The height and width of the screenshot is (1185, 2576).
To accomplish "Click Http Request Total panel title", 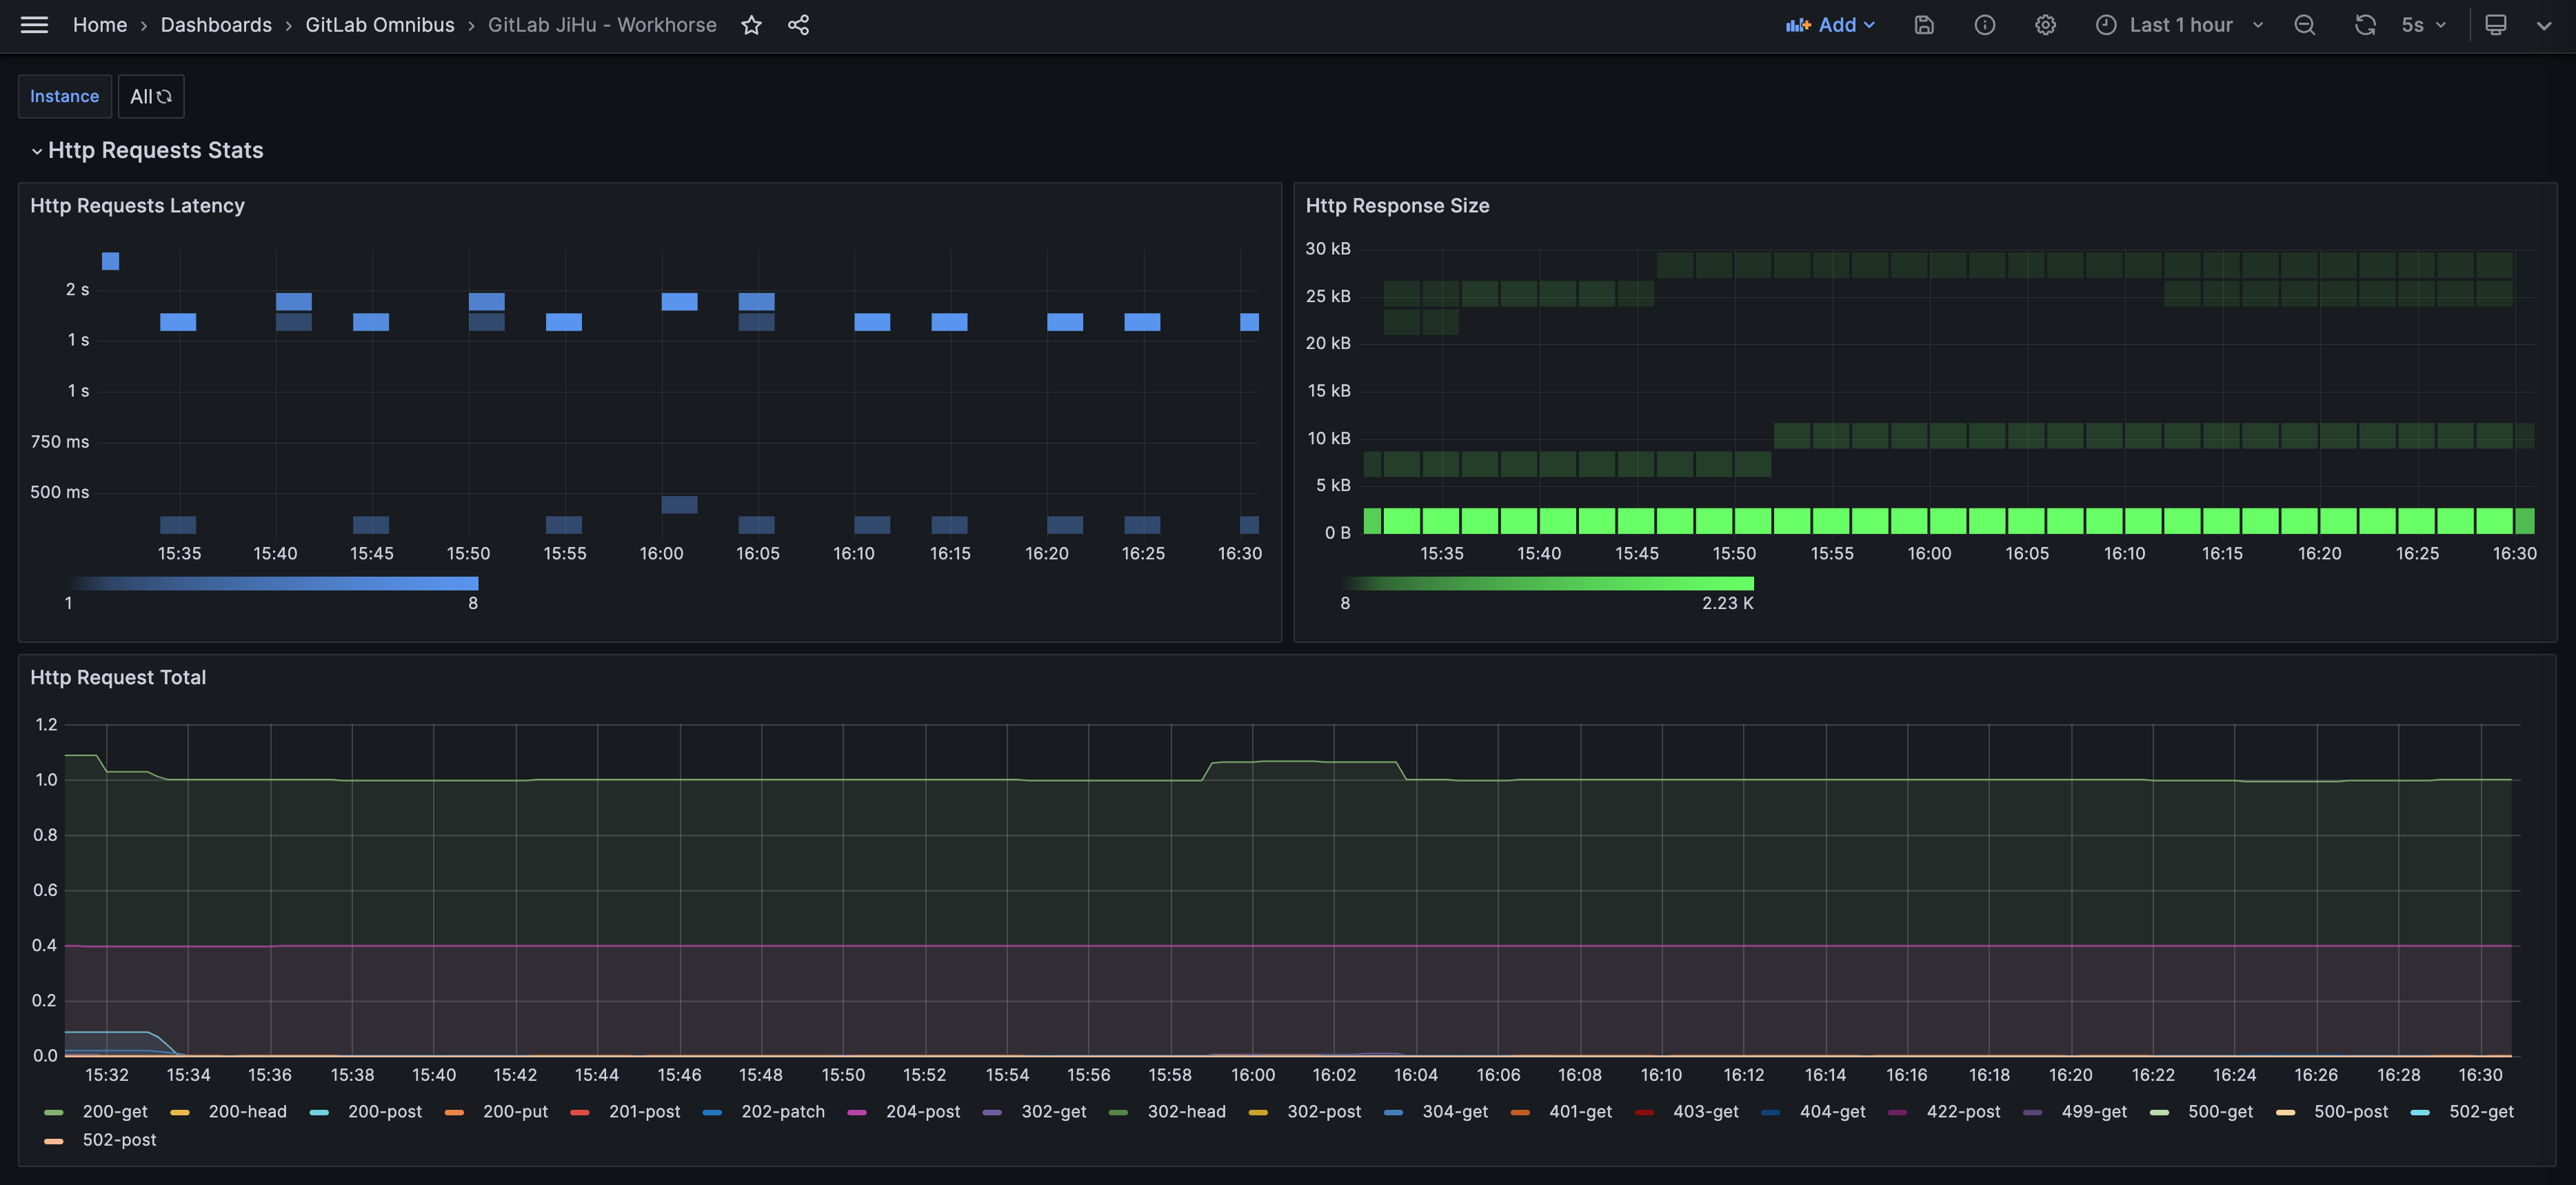I will 118,677.
